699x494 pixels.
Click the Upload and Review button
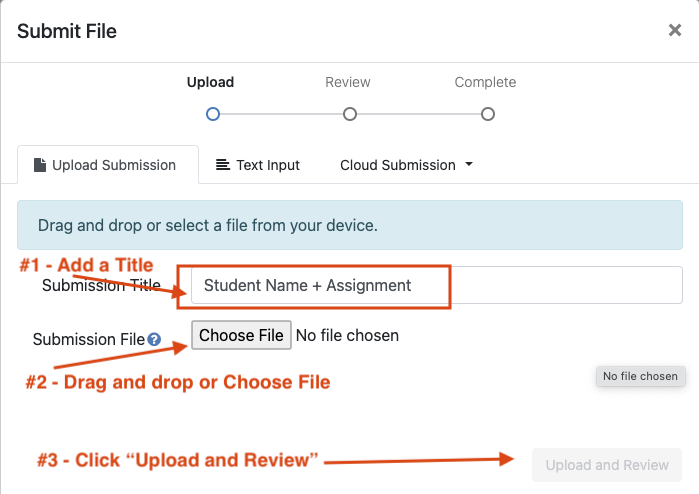point(607,465)
